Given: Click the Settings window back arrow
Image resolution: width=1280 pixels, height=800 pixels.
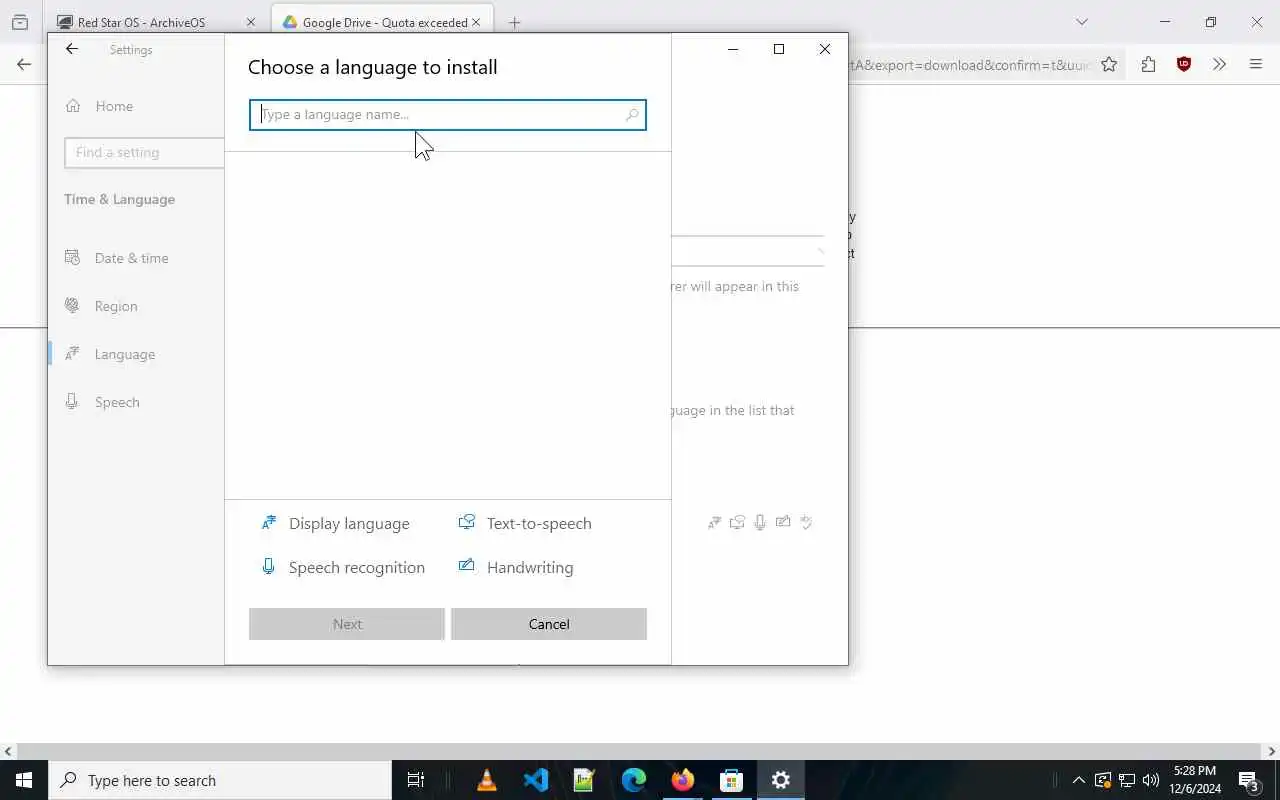Looking at the screenshot, I should [x=71, y=49].
